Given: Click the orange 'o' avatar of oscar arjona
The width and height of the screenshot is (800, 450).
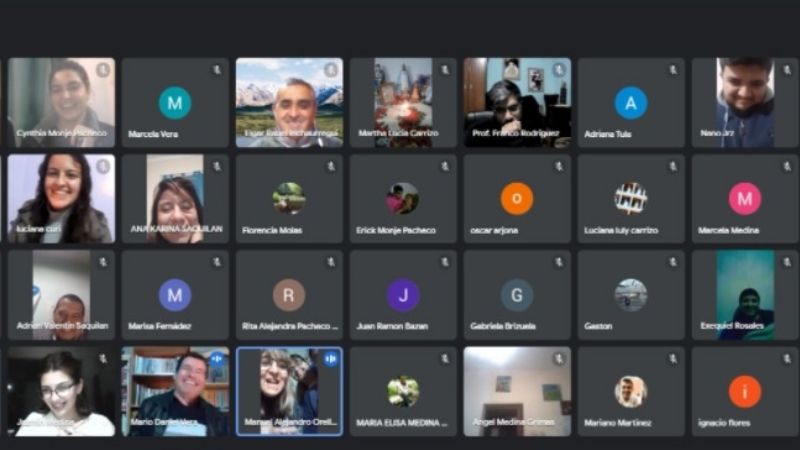Looking at the screenshot, I should pos(517,198).
